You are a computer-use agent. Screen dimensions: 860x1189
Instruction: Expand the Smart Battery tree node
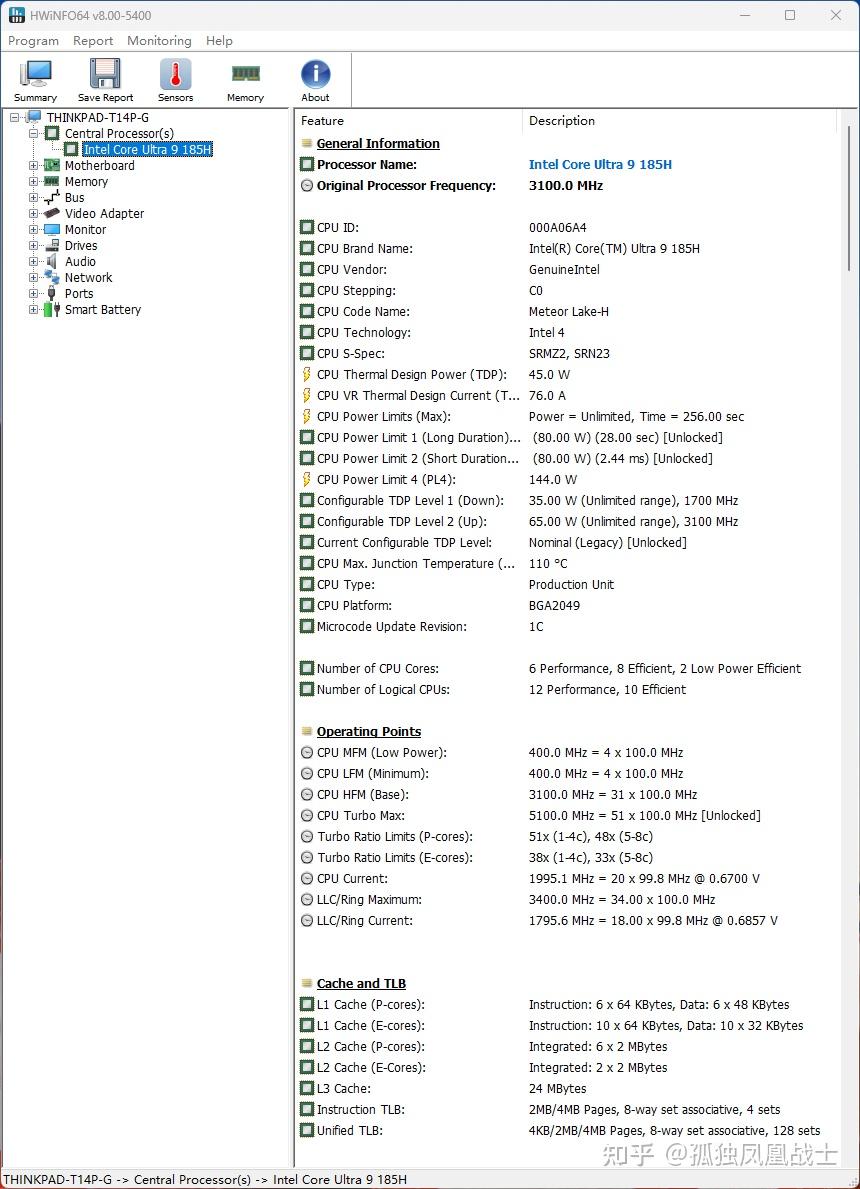coord(33,309)
